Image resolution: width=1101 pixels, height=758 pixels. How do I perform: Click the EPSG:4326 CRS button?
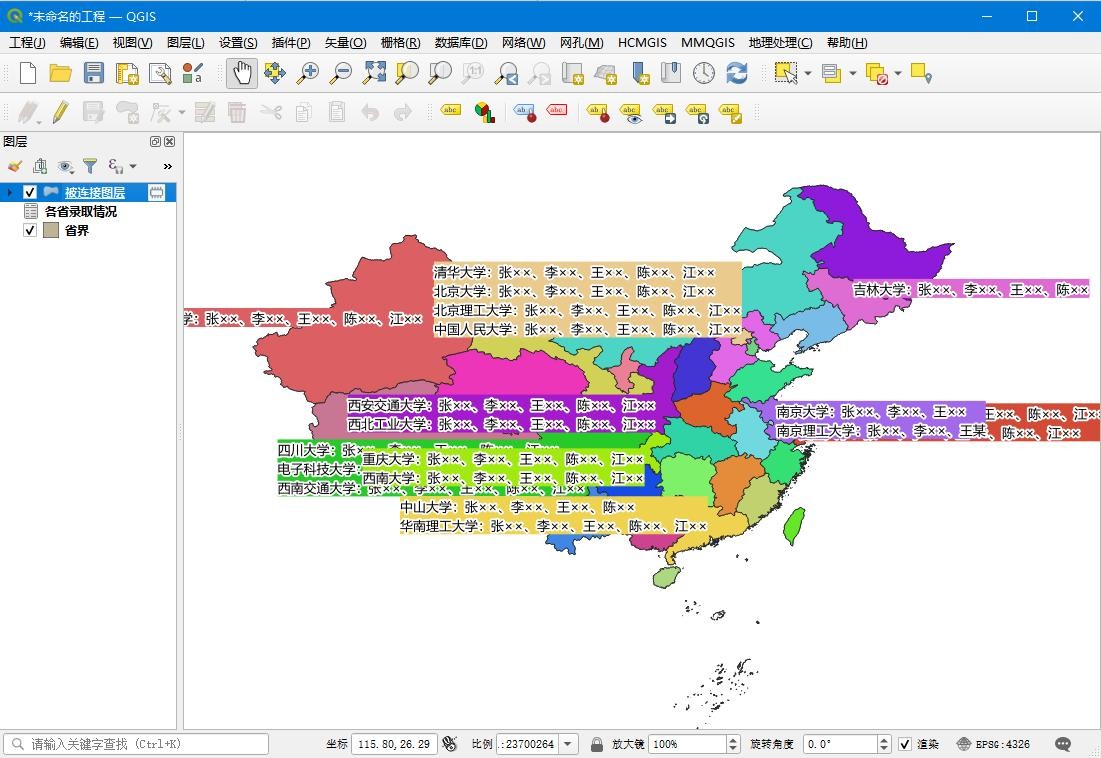[x=993, y=744]
